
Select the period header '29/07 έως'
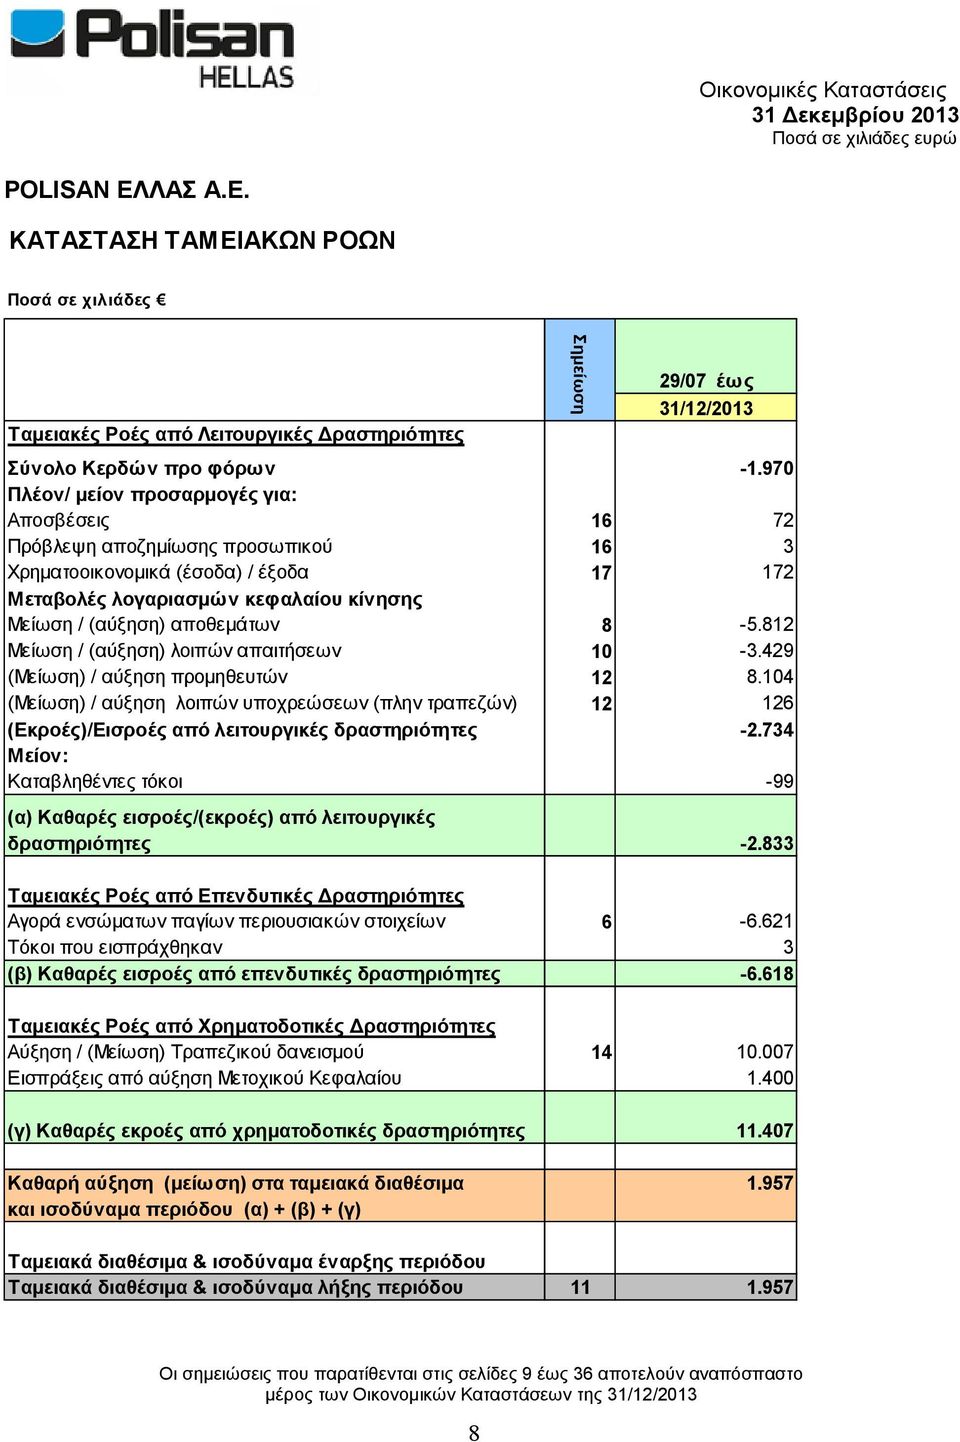pyautogui.click(x=706, y=381)
